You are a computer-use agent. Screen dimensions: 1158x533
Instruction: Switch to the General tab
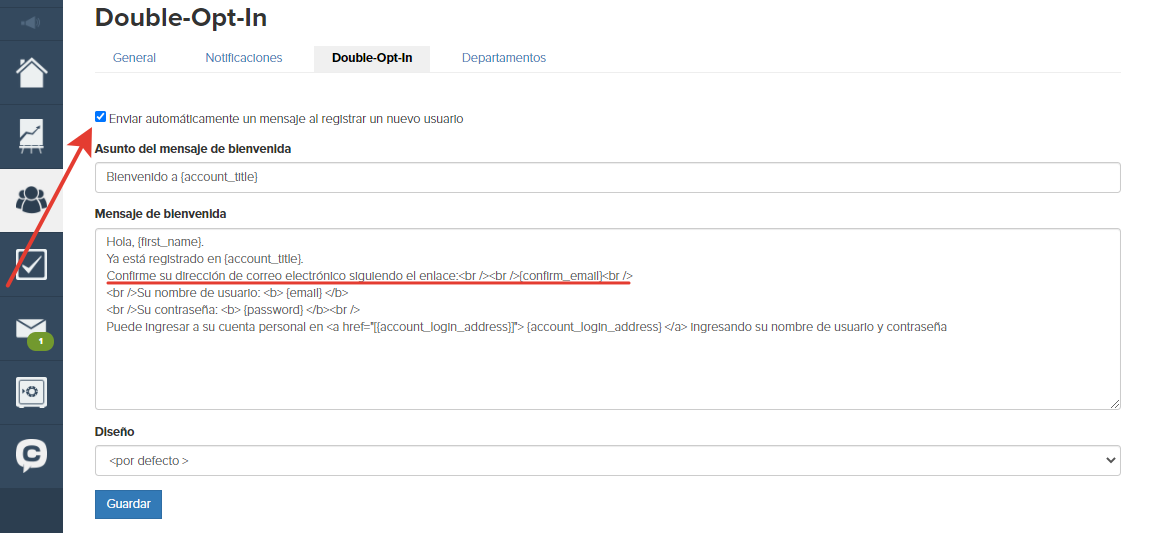tap(134, 58)
